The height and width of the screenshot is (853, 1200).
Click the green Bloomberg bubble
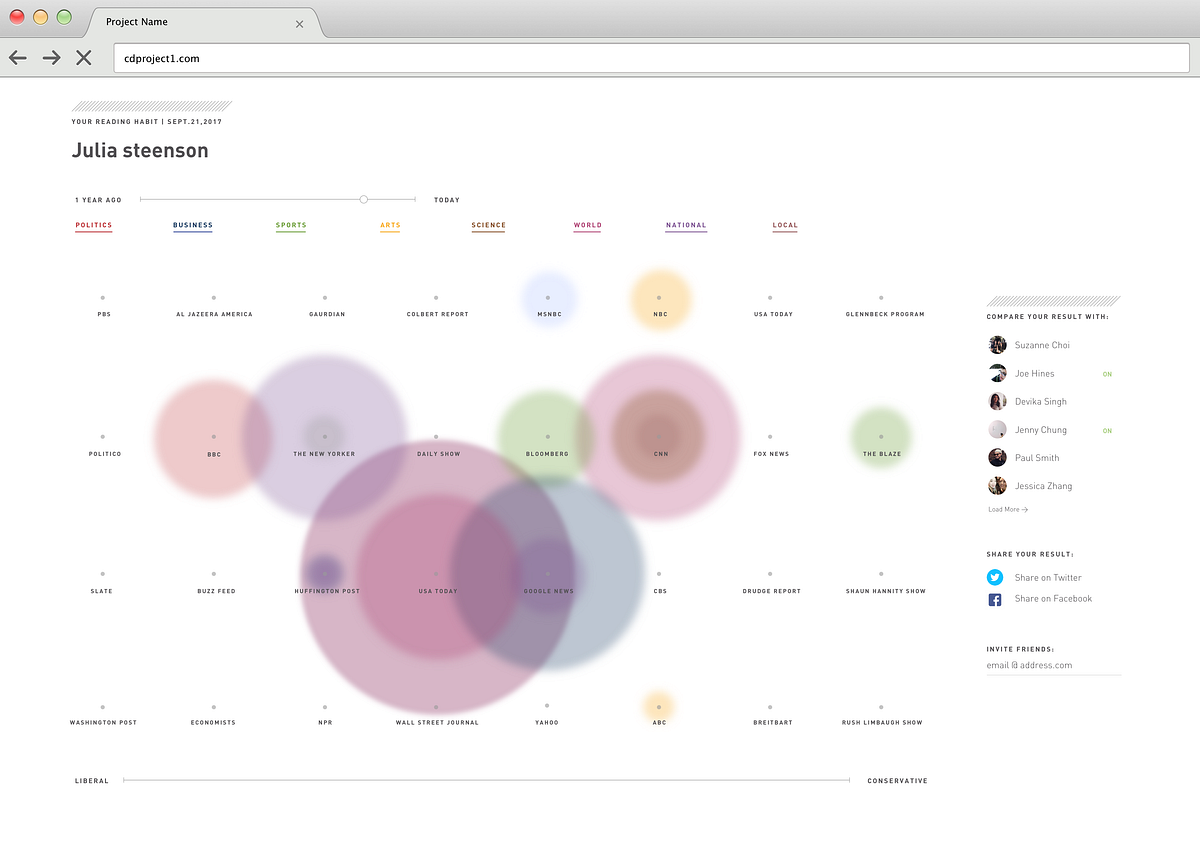pos(546,437)
